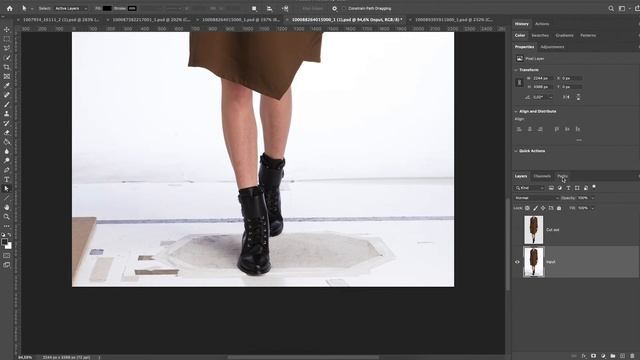Toggle link width and height proportions

(519, 82)
